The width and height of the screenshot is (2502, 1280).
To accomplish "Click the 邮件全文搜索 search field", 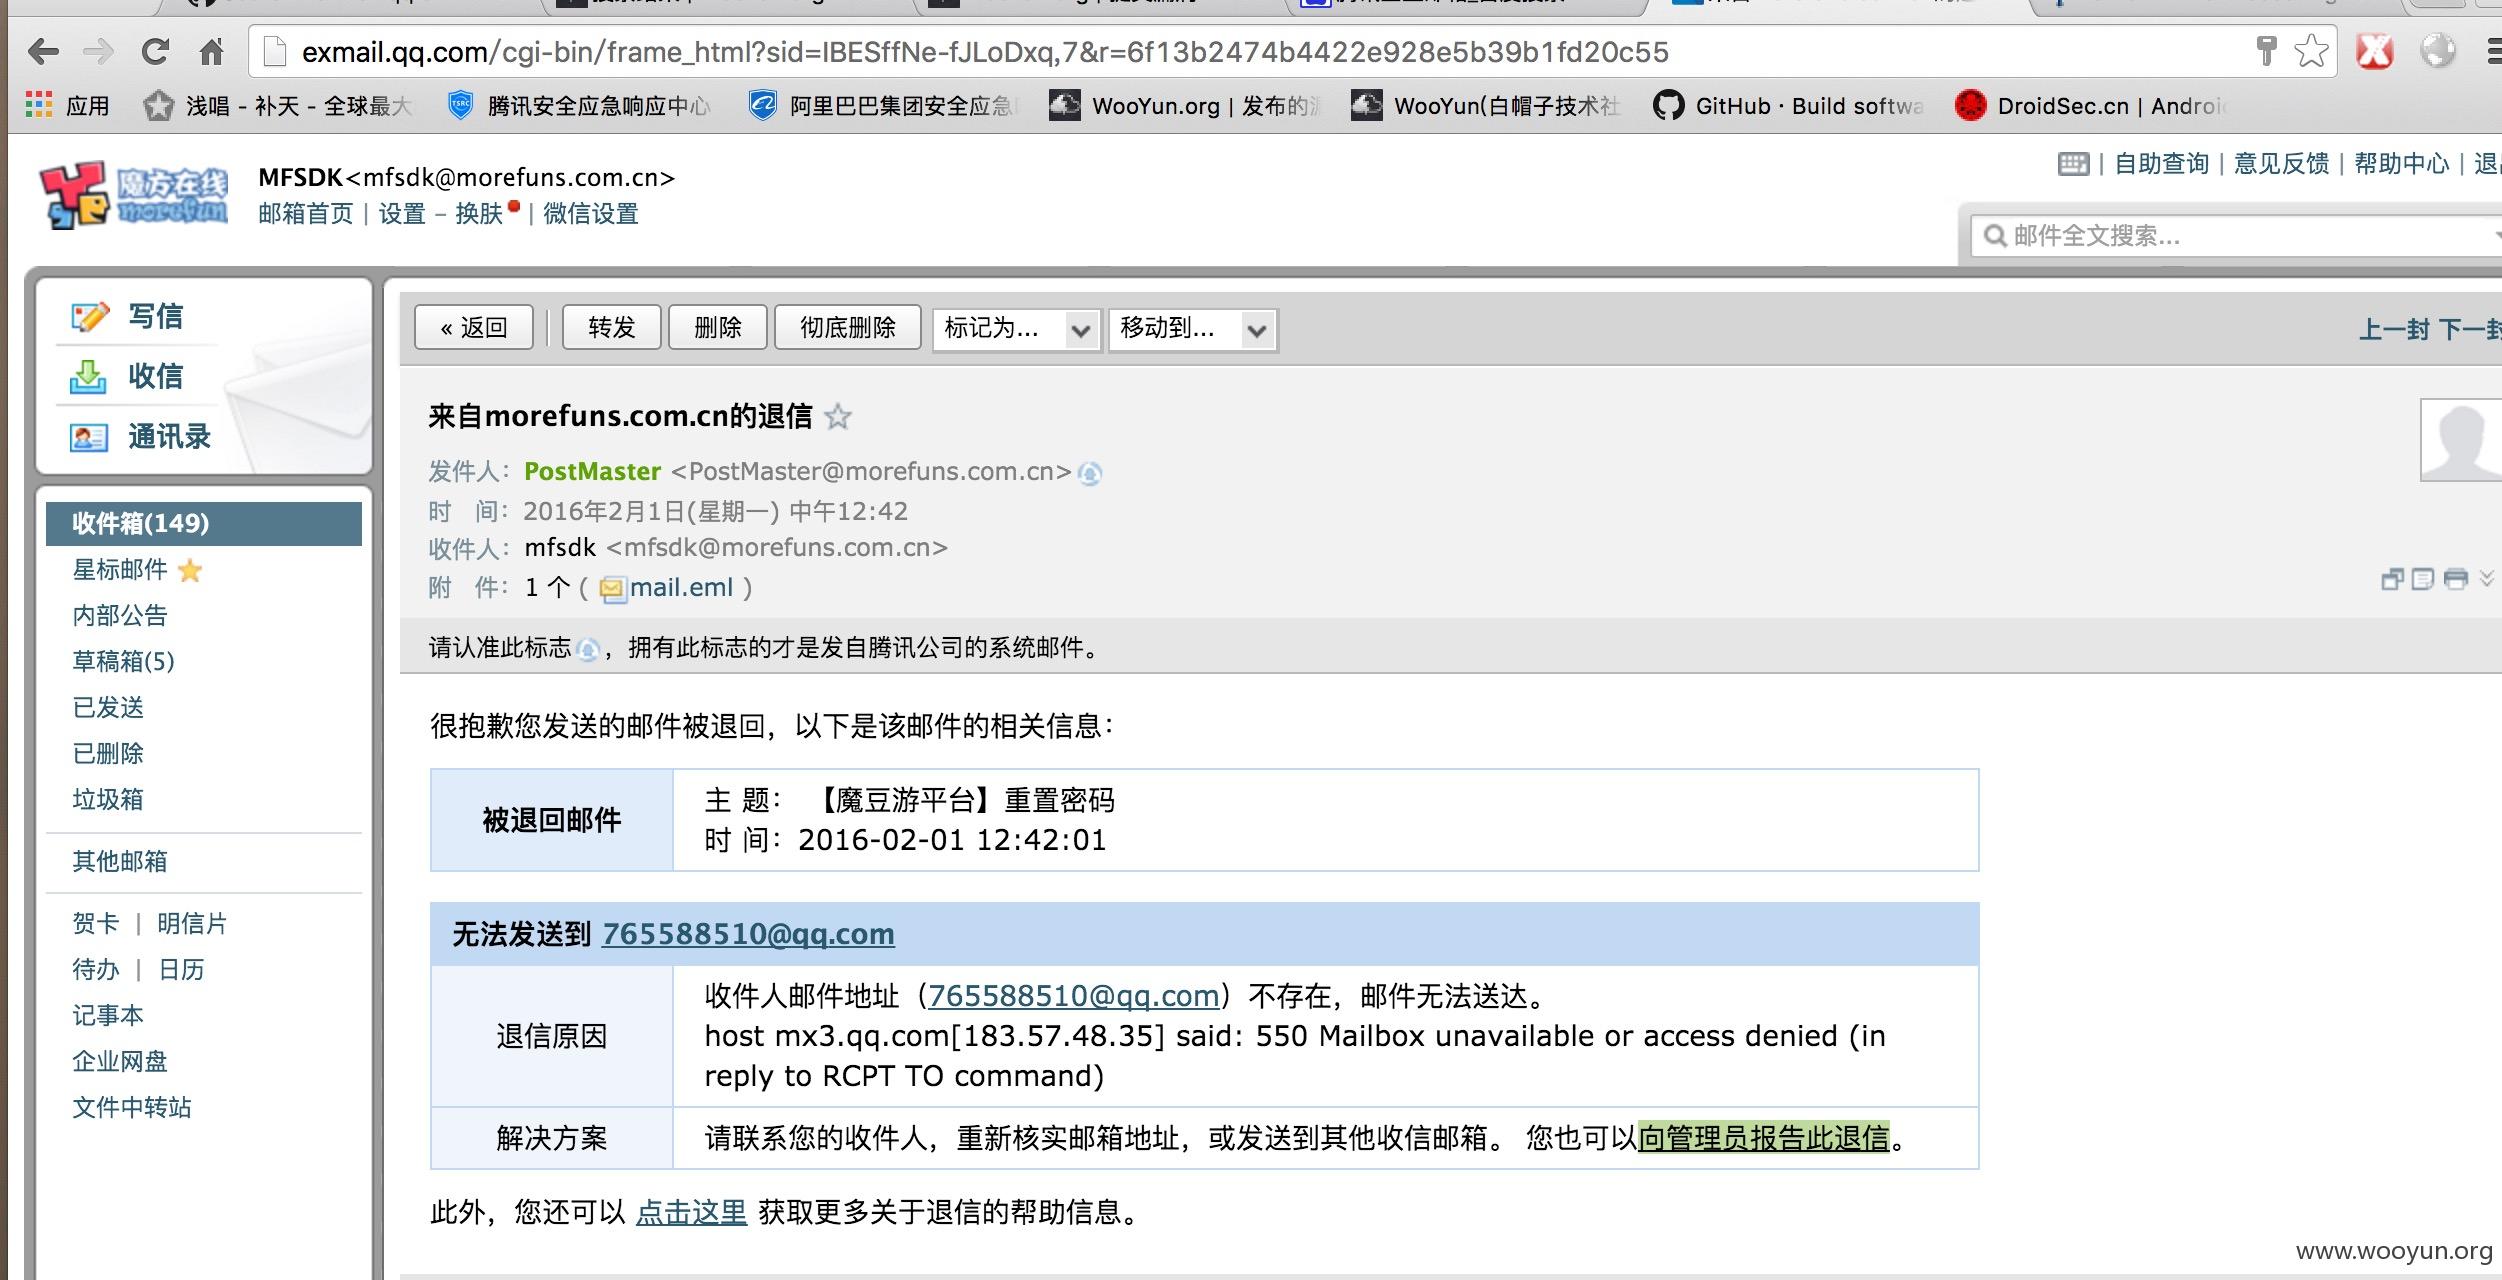I will pyautogui.click(x=2236, y=236).
